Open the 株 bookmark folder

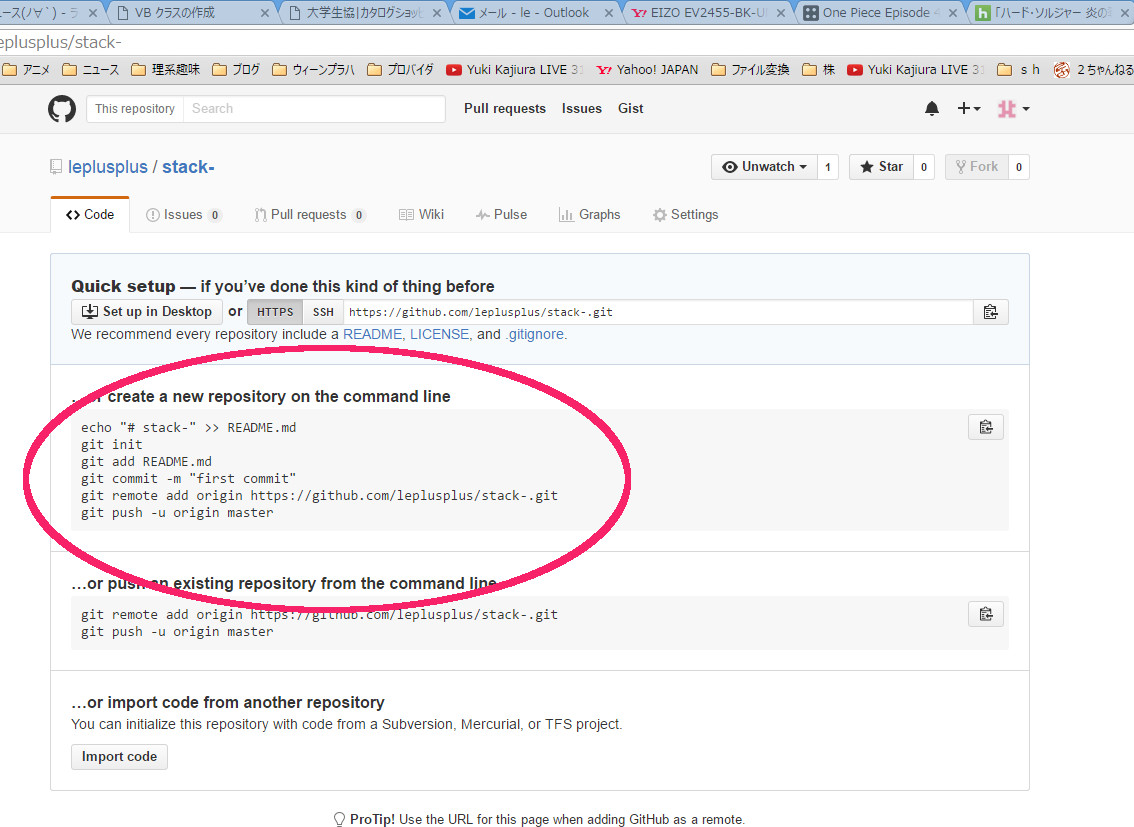819,69
